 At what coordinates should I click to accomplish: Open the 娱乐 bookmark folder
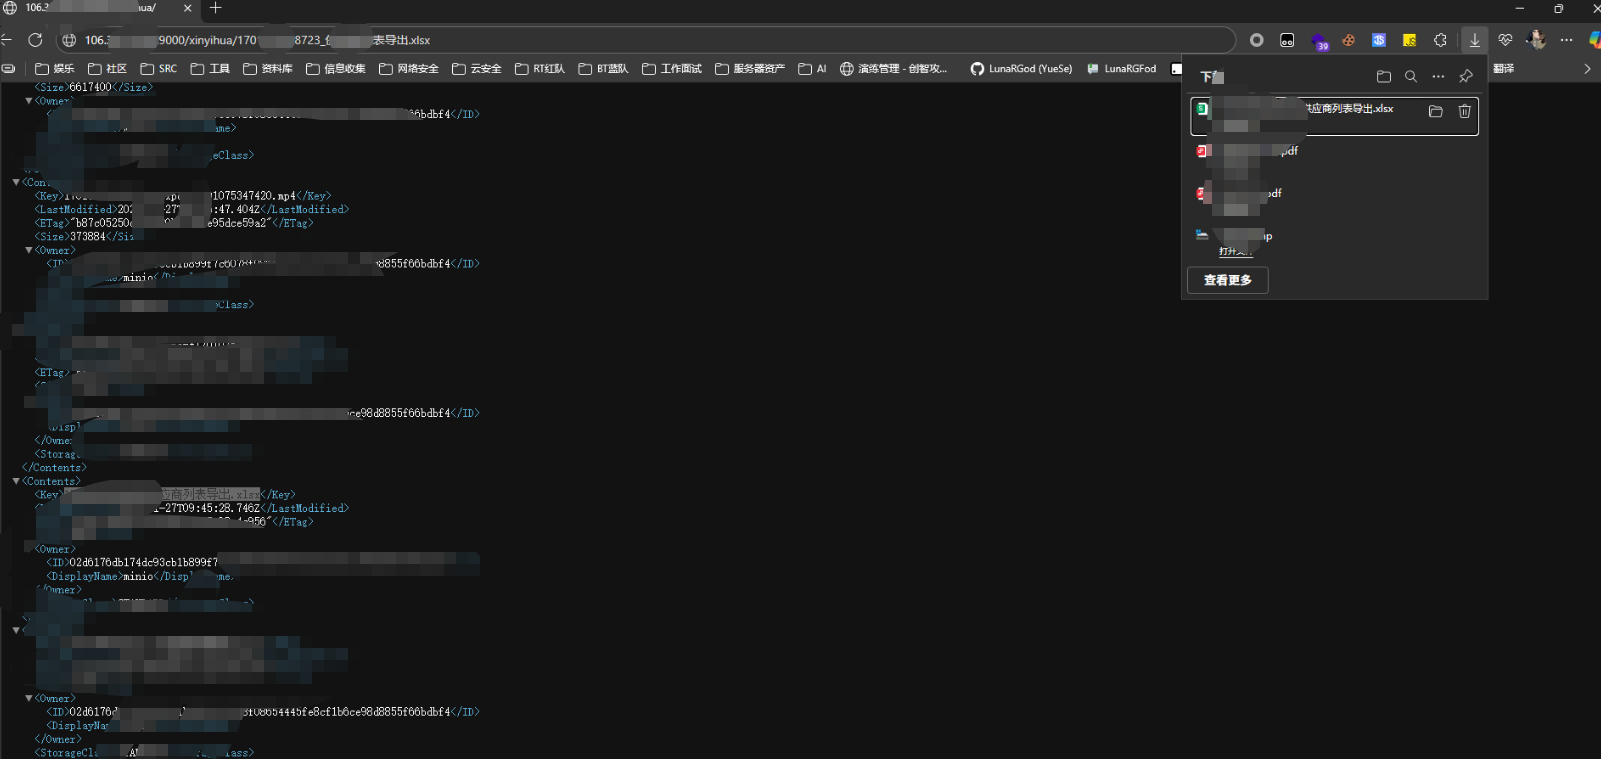[55, 69]
